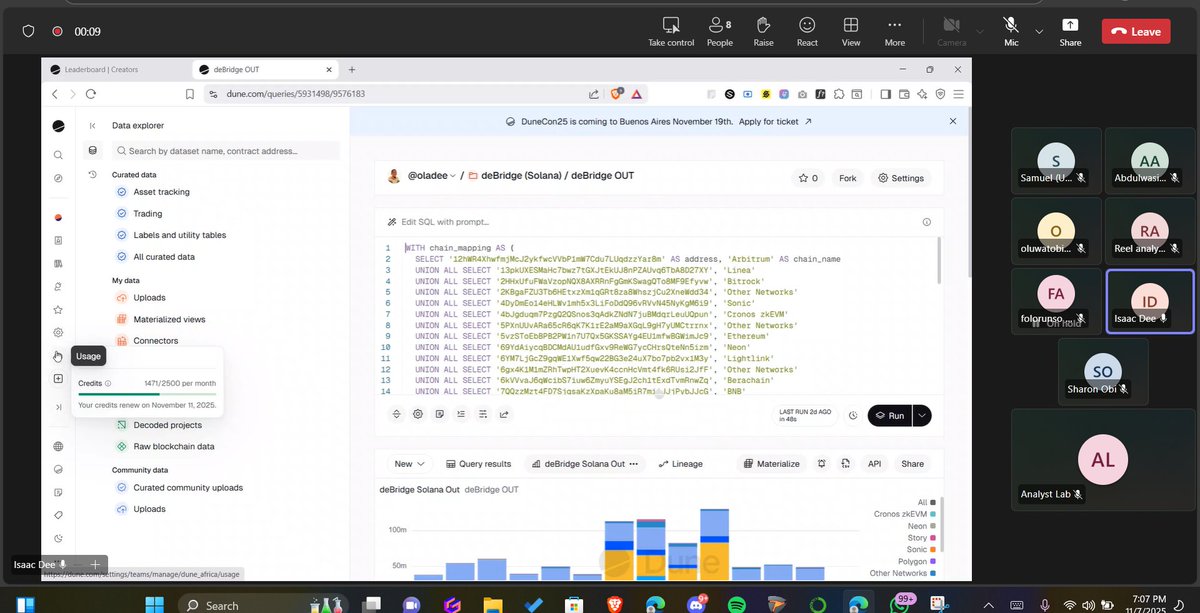Open the Query results tab

pos(478,464)
